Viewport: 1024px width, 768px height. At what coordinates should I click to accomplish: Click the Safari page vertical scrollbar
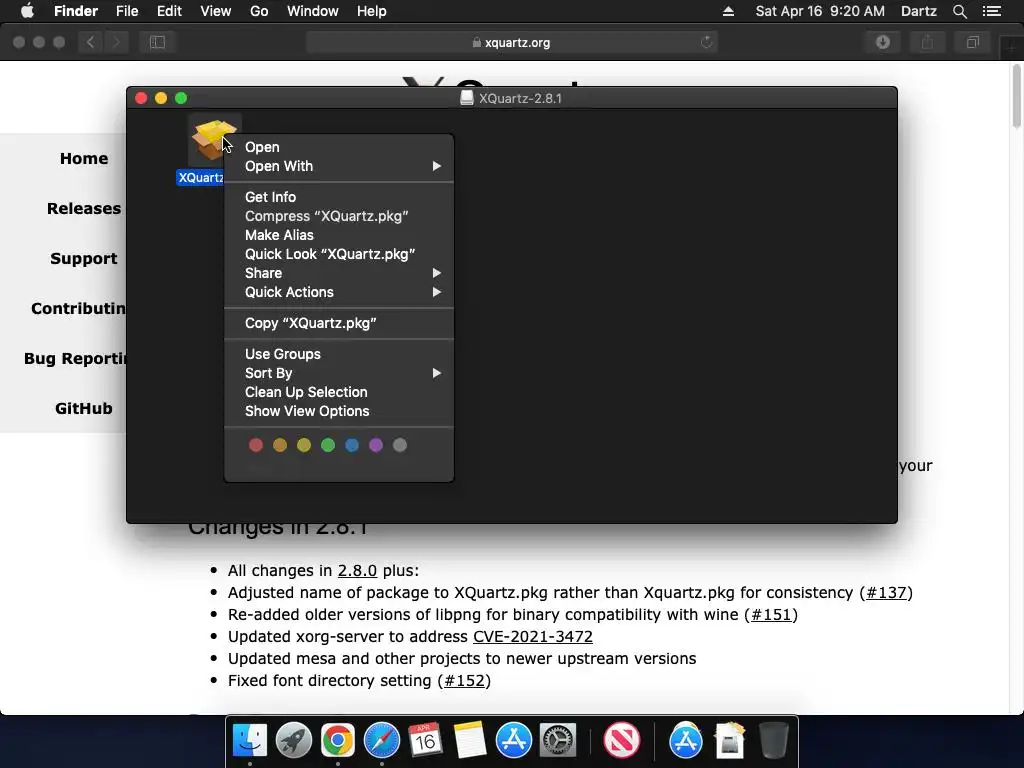pyautogui.click(x=1017, y=97)
